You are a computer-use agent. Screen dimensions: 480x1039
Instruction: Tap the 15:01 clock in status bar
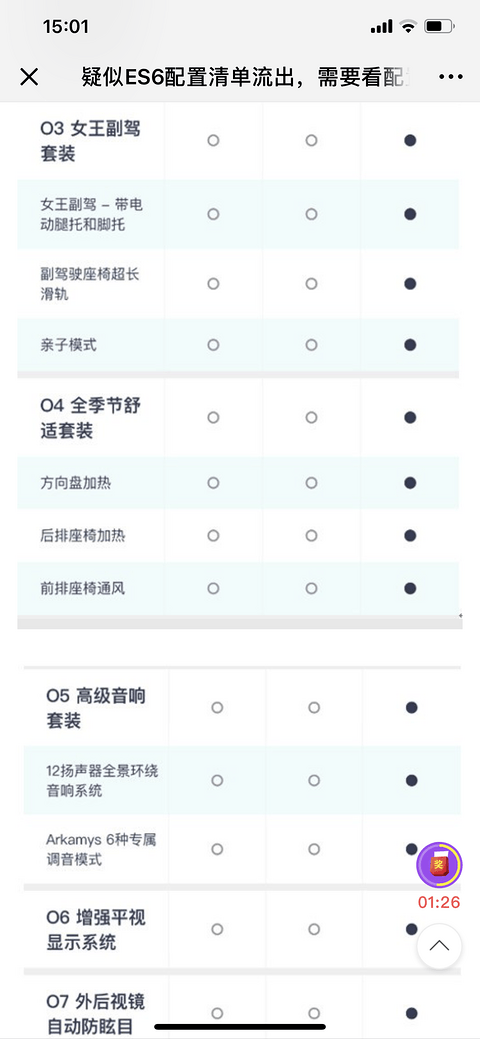point(66,27)
